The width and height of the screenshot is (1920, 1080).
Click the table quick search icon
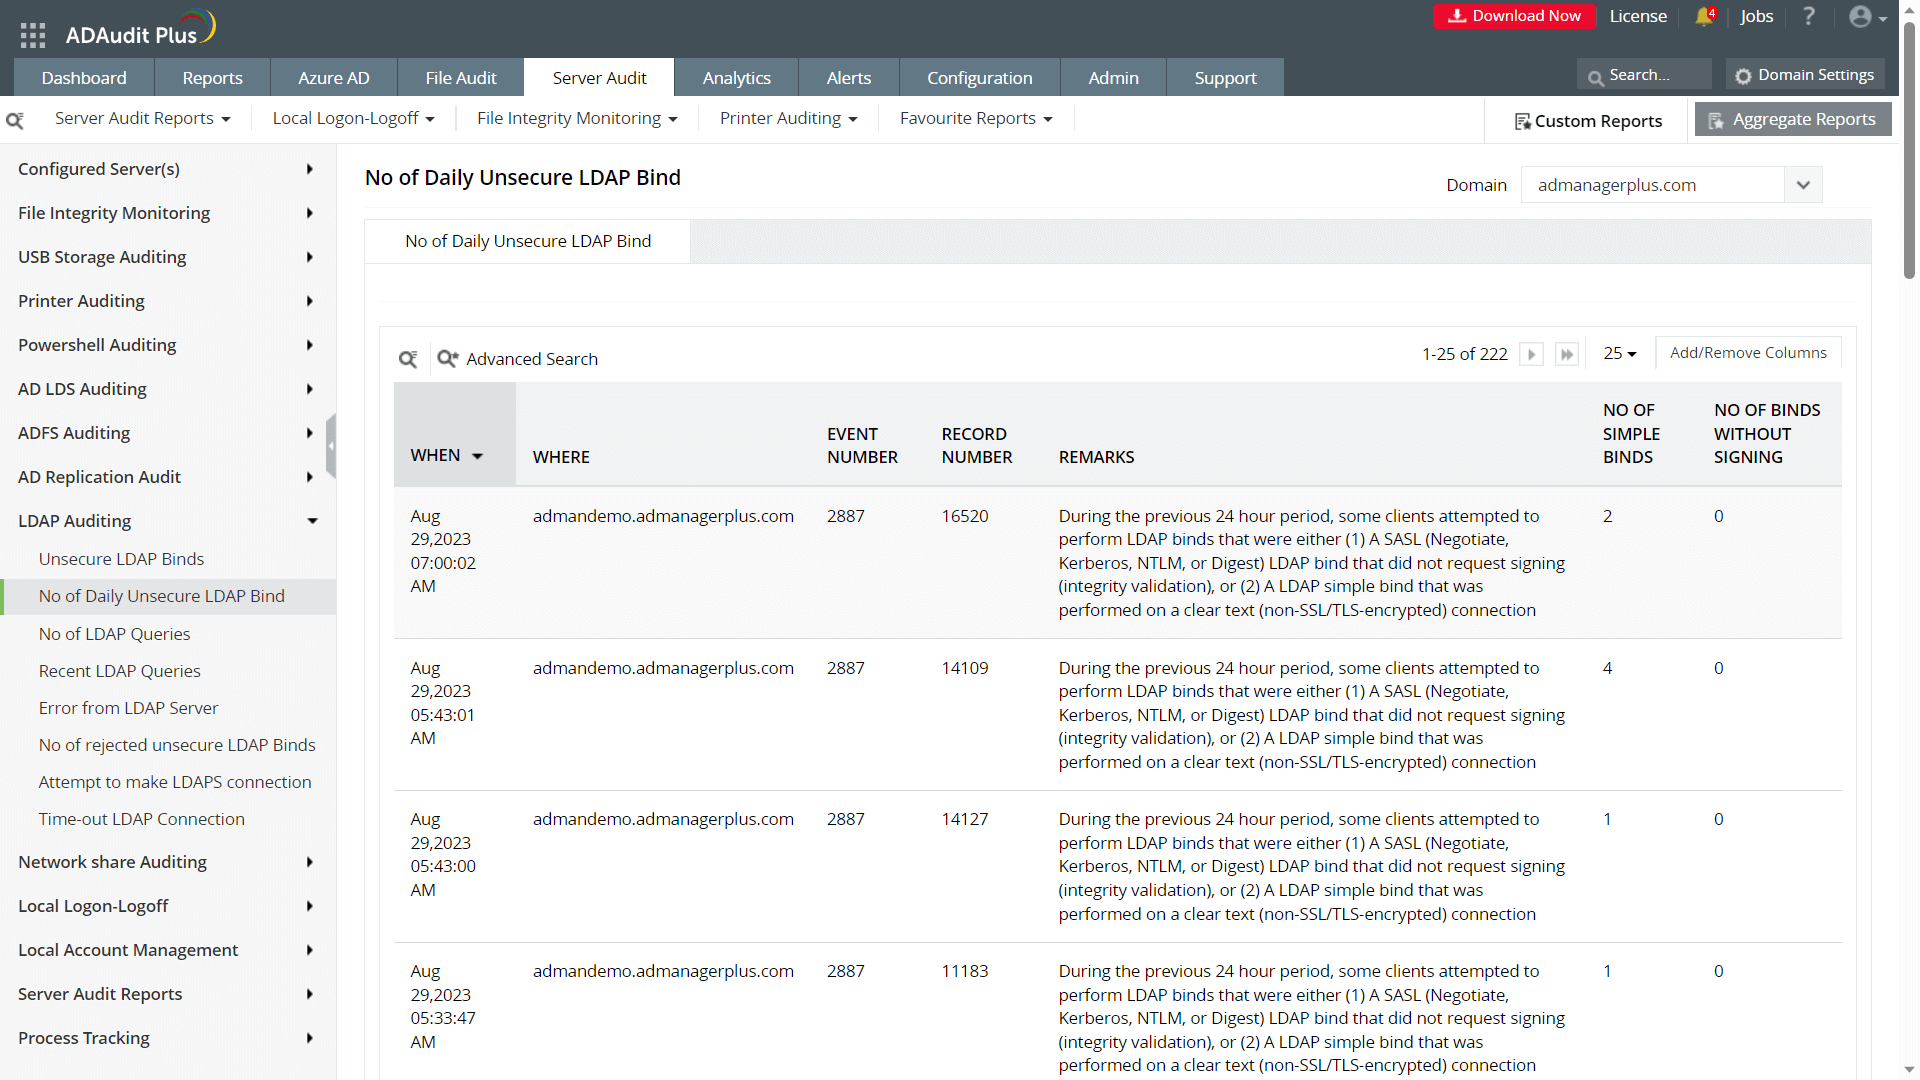point(408,359)
